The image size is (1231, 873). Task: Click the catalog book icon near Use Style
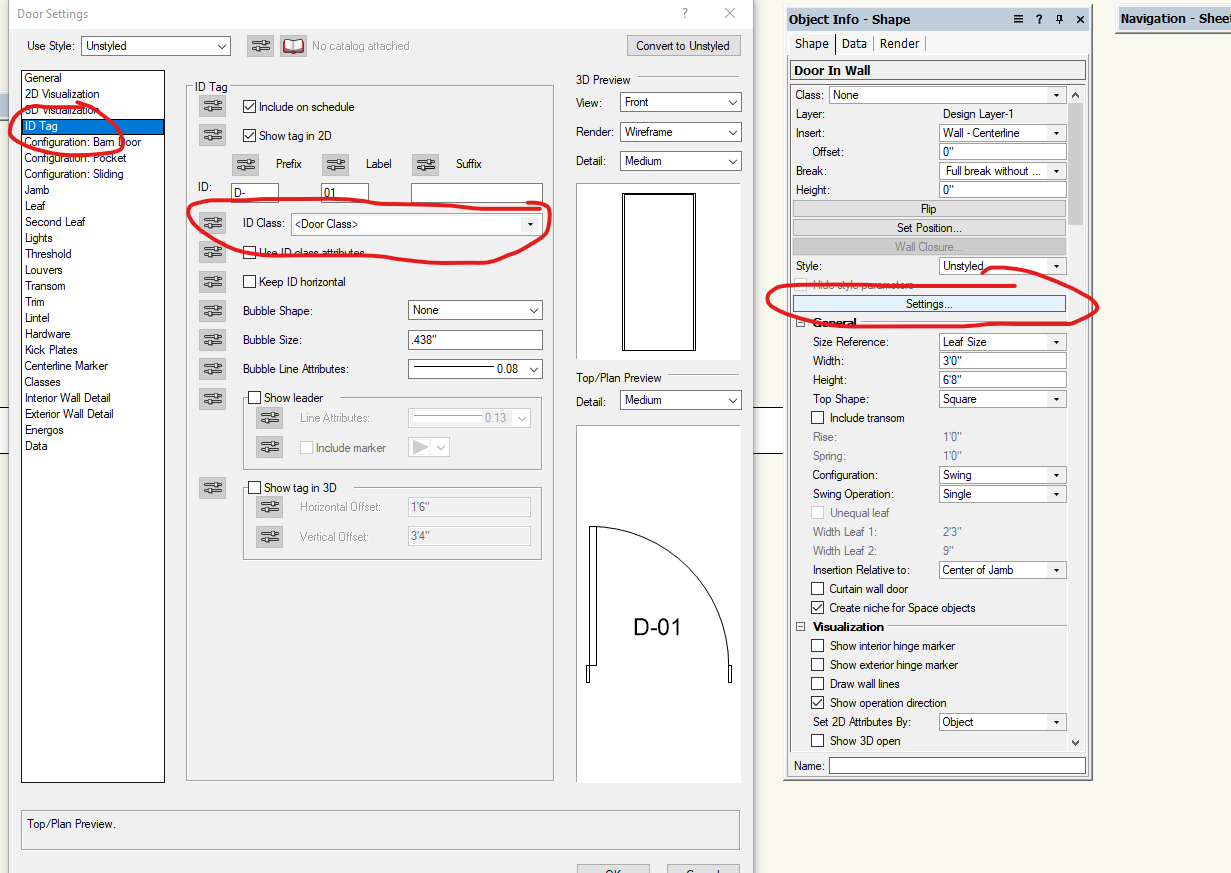292,45
